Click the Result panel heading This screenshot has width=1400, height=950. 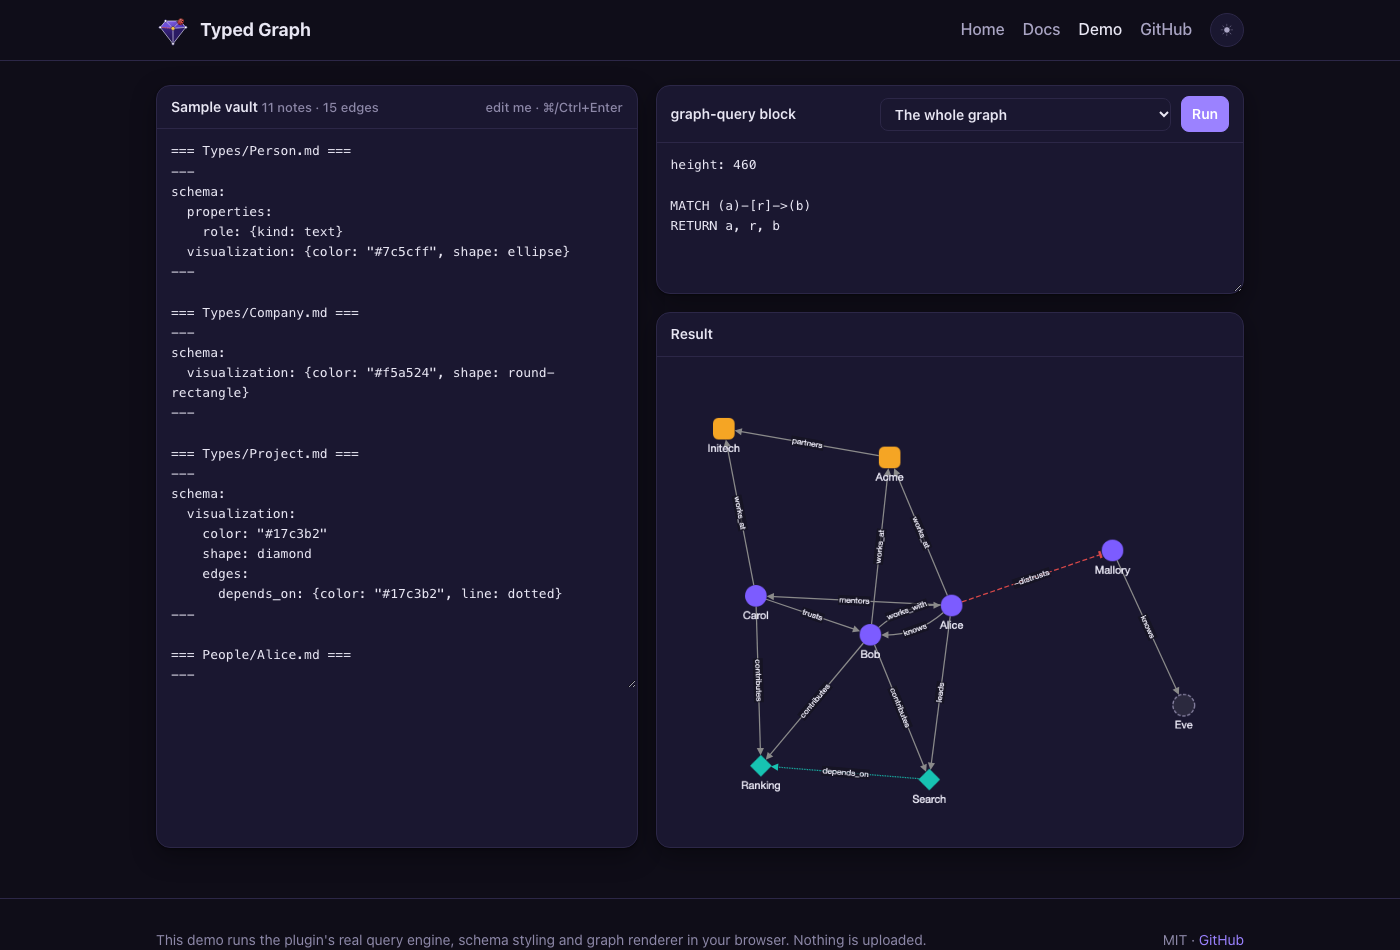click(x=692, y=334)
